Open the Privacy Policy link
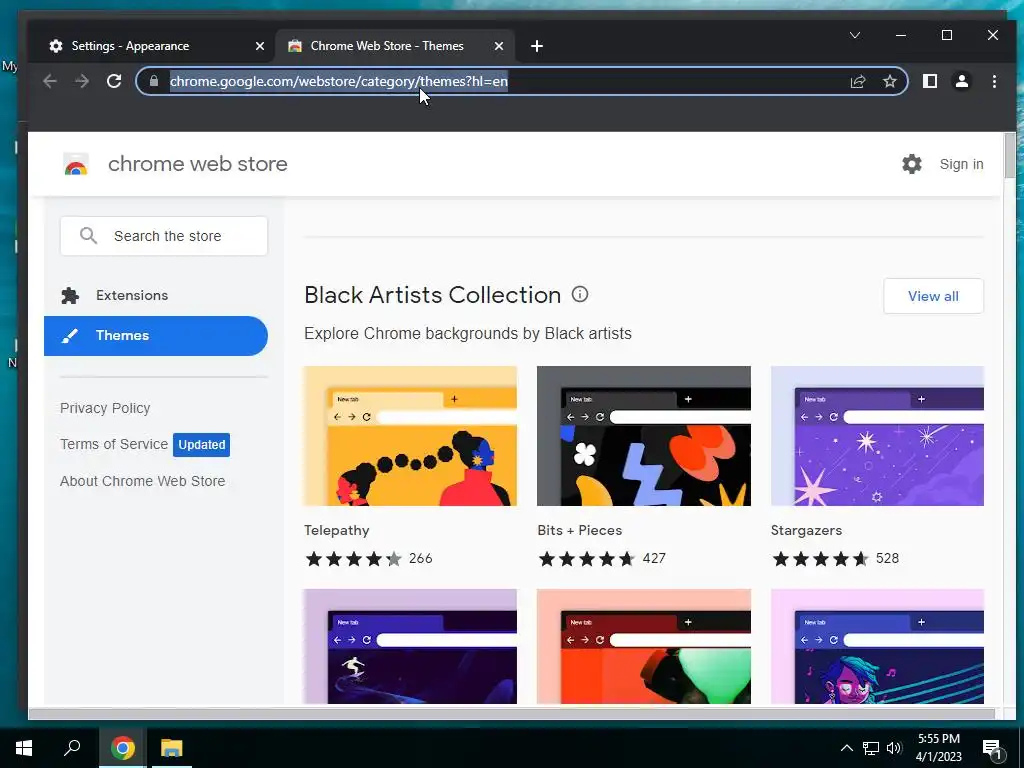This screenshot has height=768, width=1024. (x=105, y=408)
